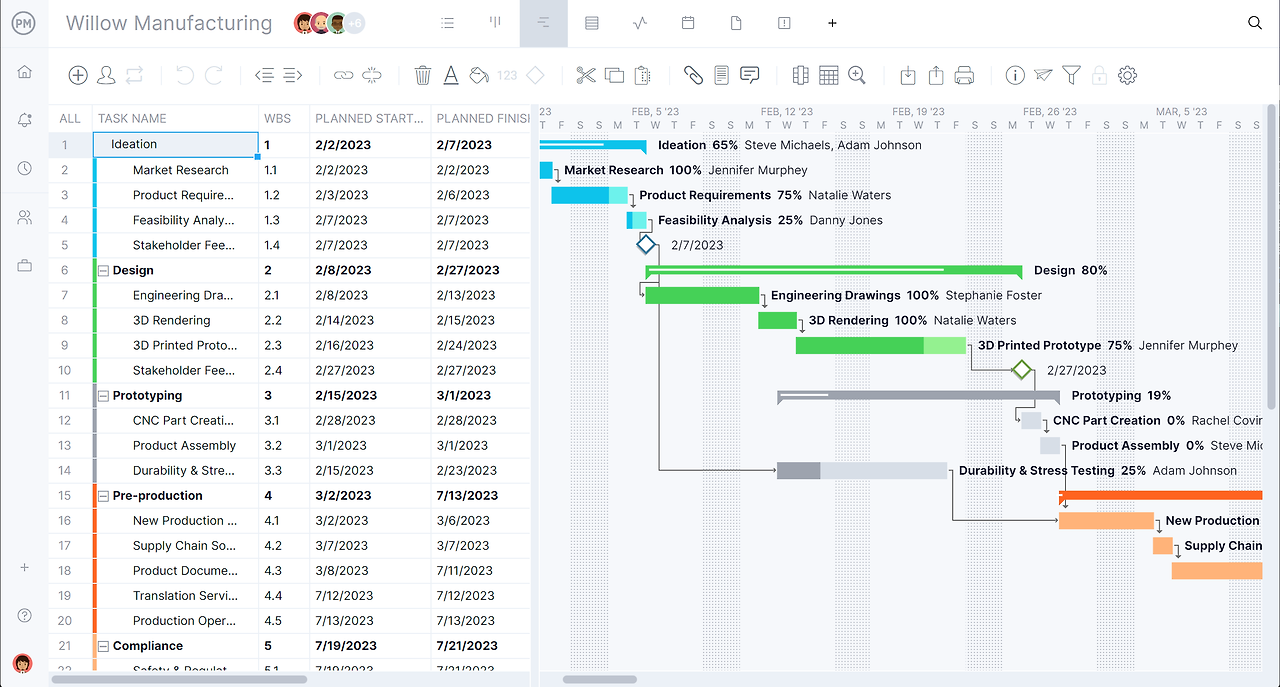Open calendar view tab
This screenshot has width=1280, height=687.
click(x=688, y=23)
